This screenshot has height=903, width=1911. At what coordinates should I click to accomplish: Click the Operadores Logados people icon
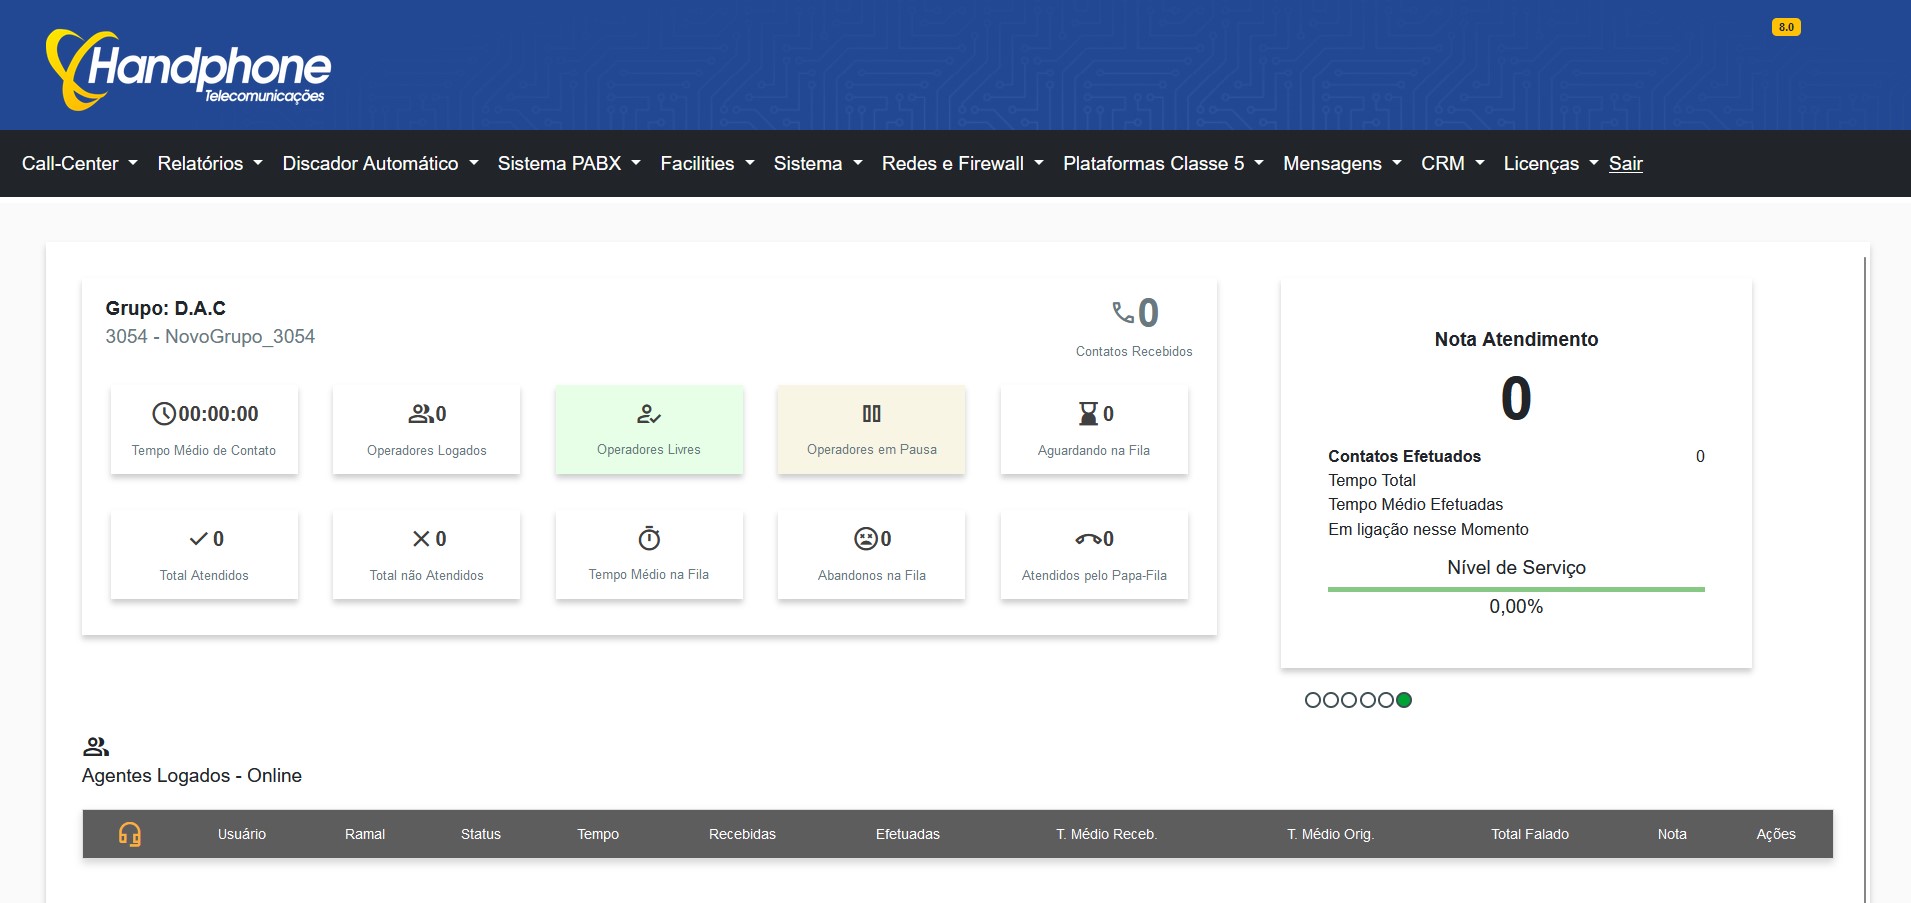tap(420, 414)
